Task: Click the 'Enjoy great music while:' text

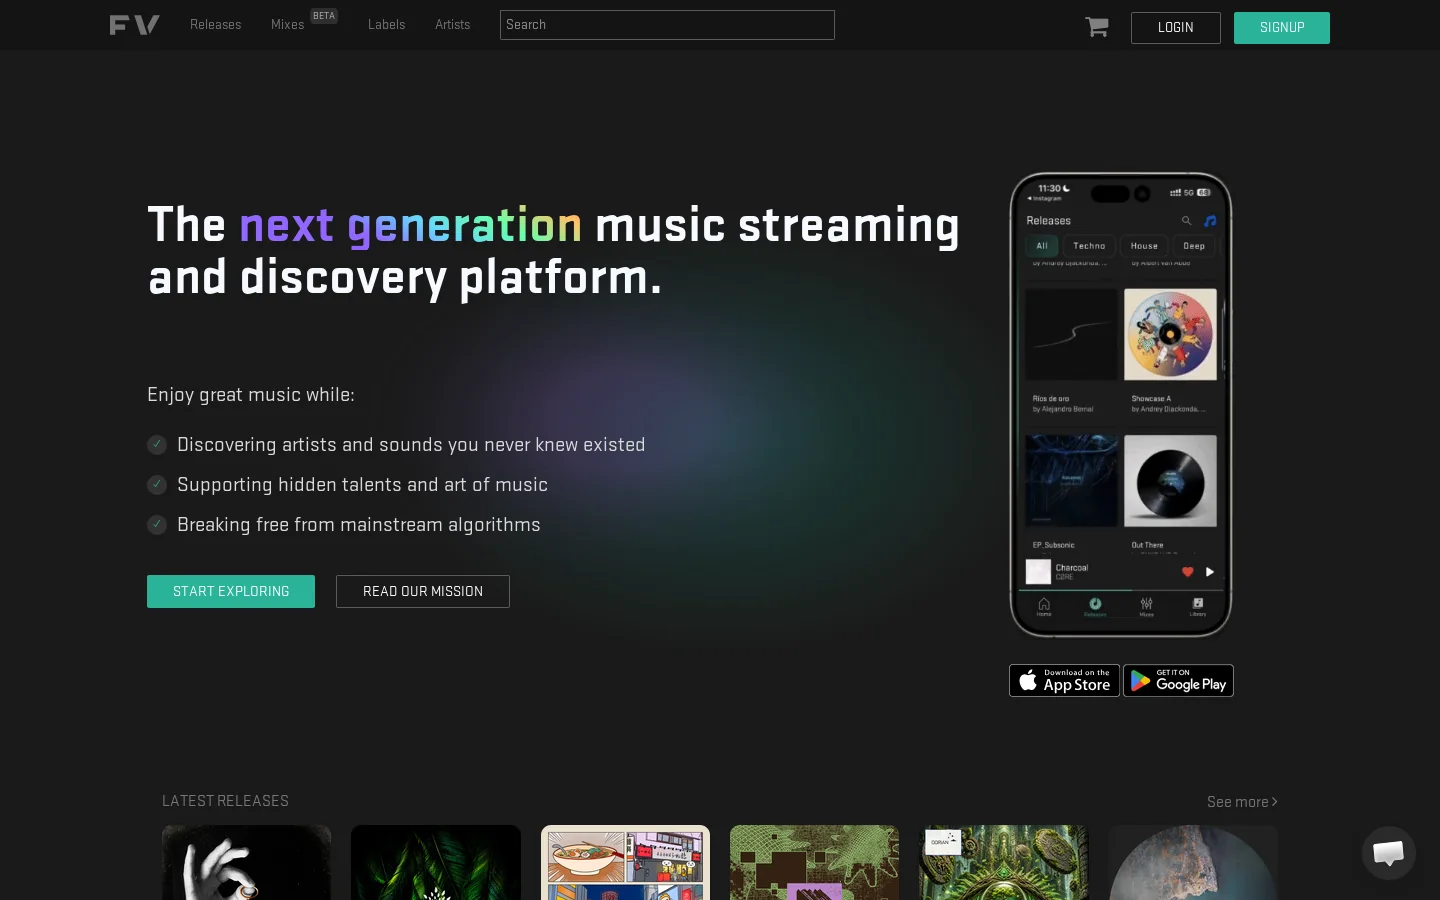Action: [251, 395]
